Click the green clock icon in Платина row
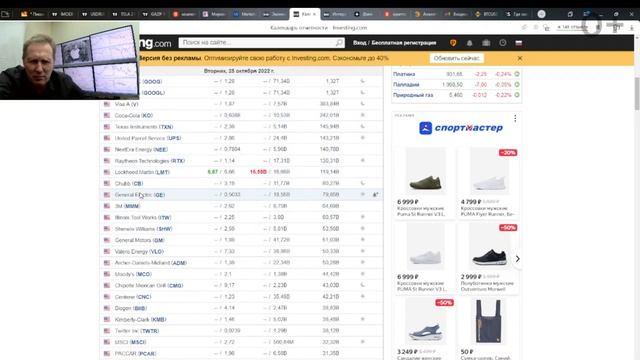This screenshot has height=360, width=640. [x=517, y=74]
